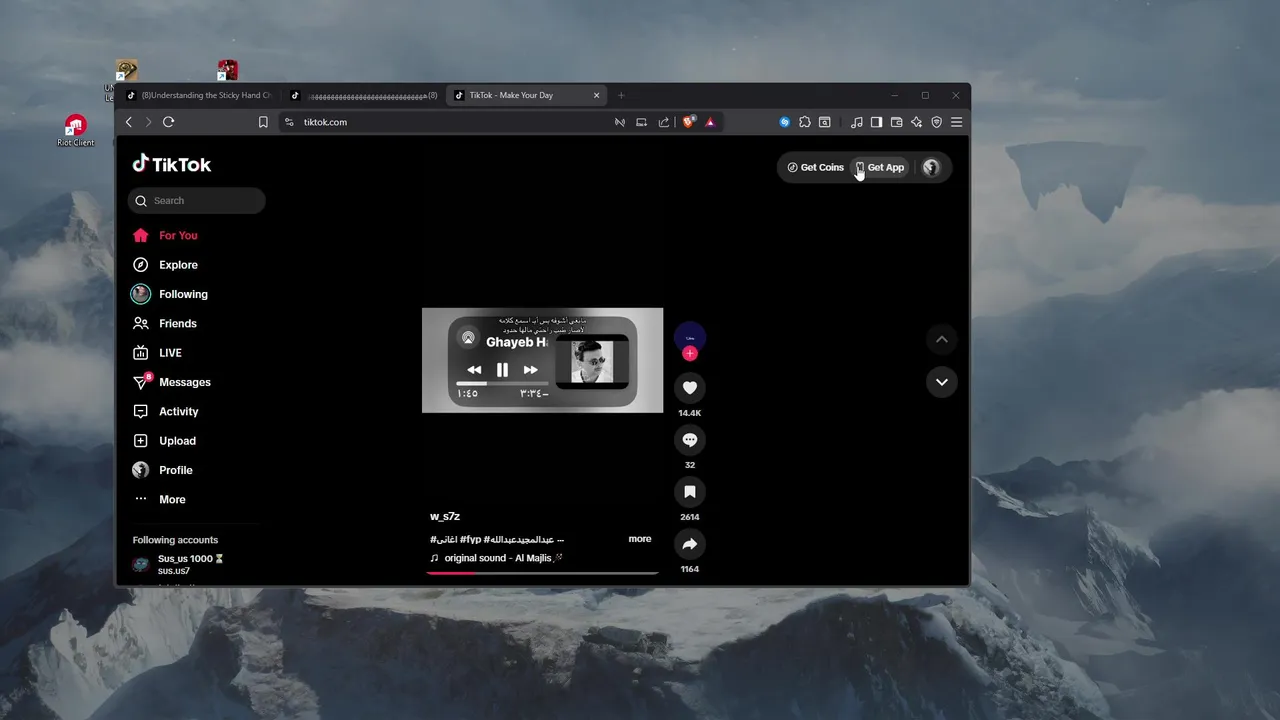Go forward in the browser
Viewport: 1280px width, 720px height.
(x=148, y=122)
